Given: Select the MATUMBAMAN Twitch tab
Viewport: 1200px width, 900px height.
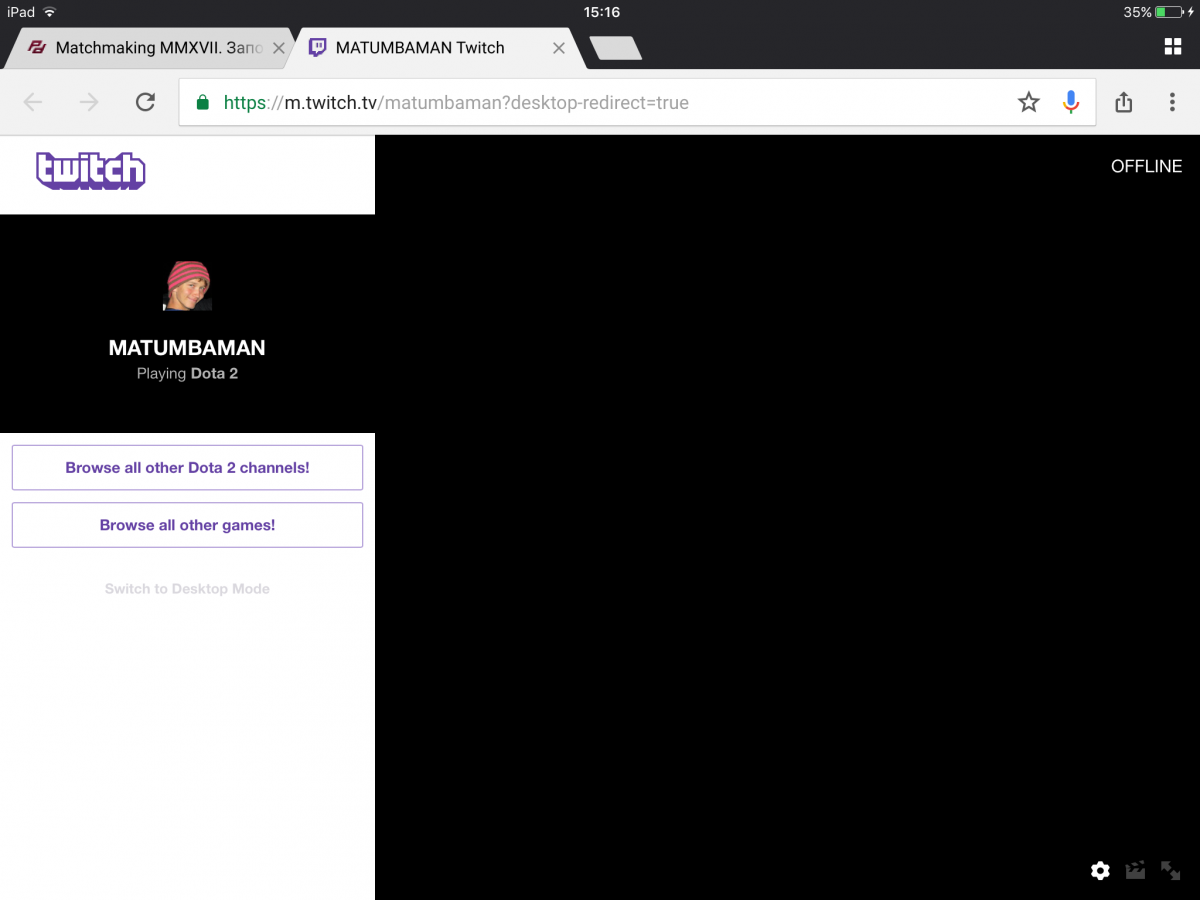Looking at the screenshot, I should pos(420,48).
